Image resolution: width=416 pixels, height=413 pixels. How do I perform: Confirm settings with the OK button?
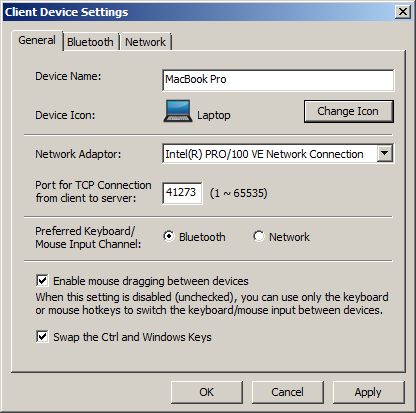[x=207, y=392]
